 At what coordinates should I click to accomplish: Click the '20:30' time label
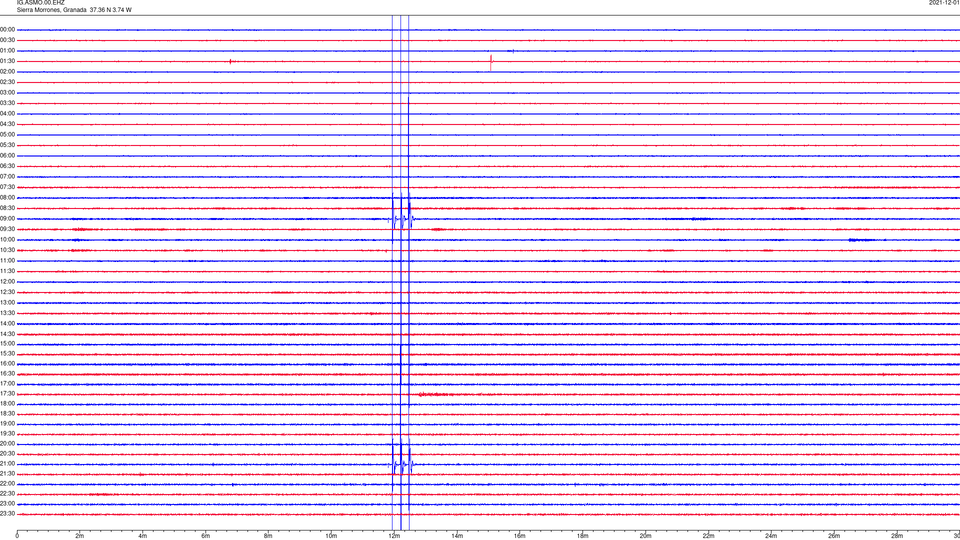pos(7,454)
